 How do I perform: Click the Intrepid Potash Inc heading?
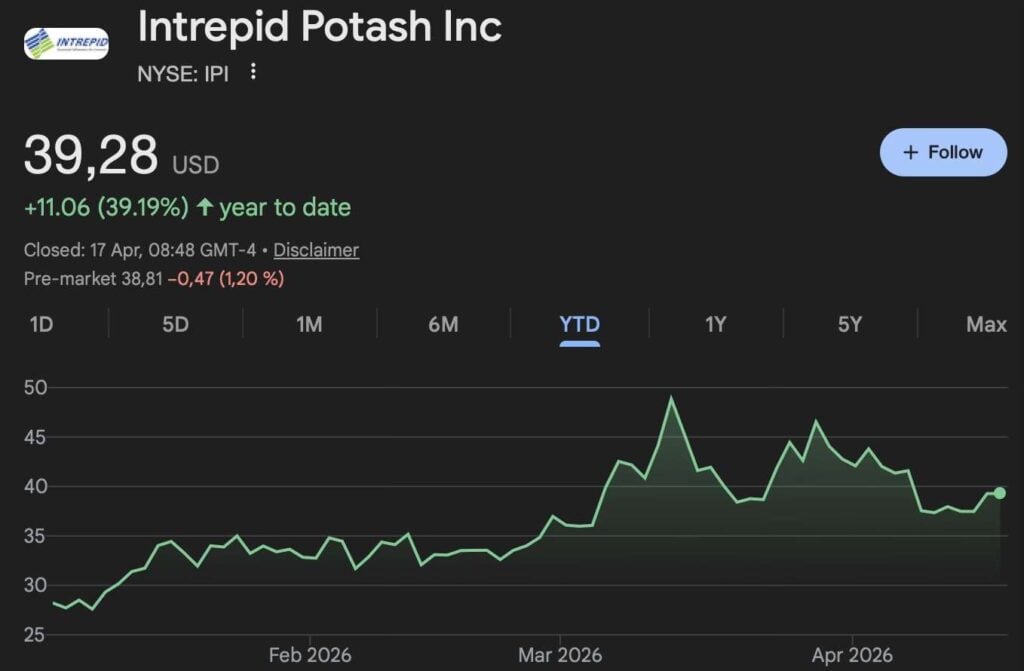(319, 28)
